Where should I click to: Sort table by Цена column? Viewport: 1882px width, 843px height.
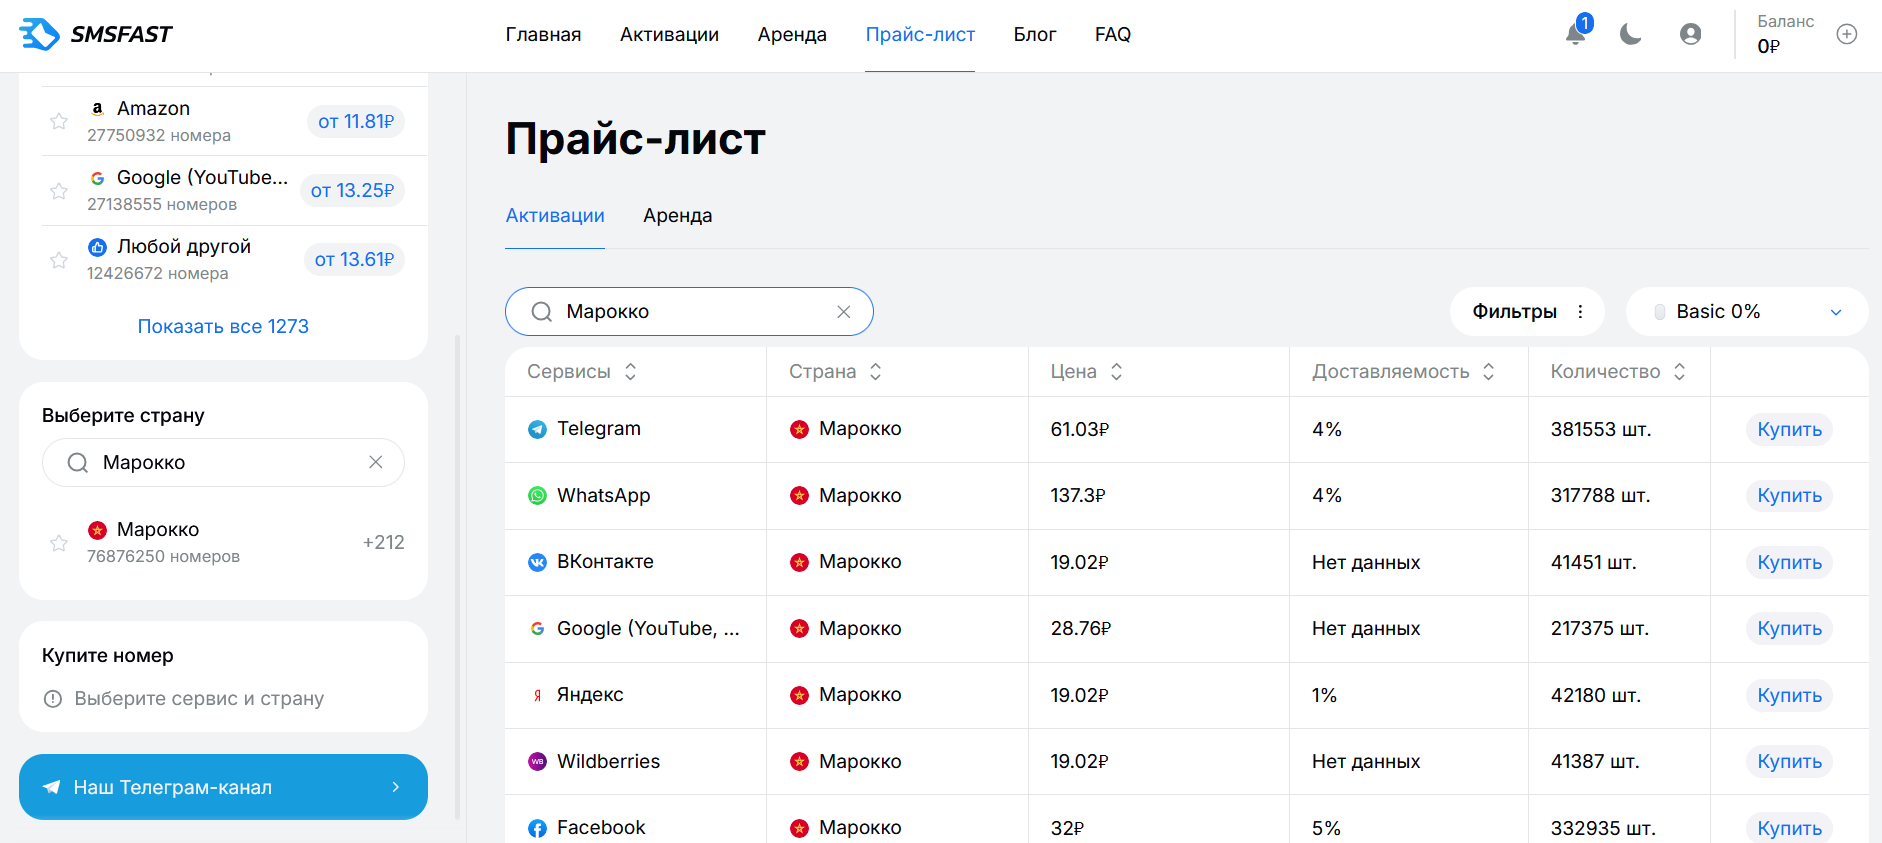coord(1087,372)
